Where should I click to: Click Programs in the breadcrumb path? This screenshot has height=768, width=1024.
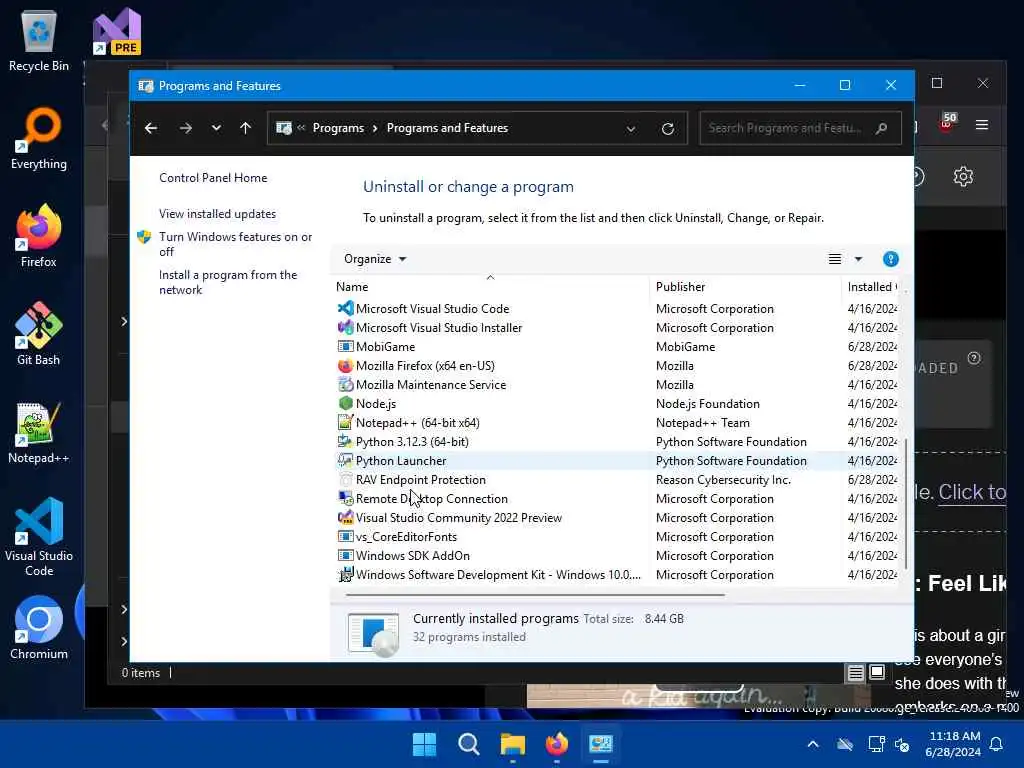tap(338, 128)
